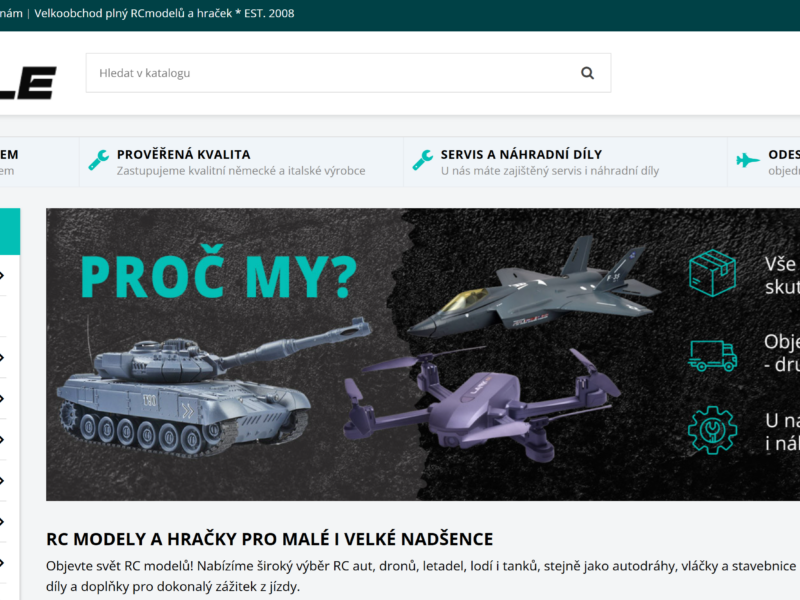Focus the Hledat v katalogu search field
The width and height of the screenshot is (800, 600).
coord(348,73)
